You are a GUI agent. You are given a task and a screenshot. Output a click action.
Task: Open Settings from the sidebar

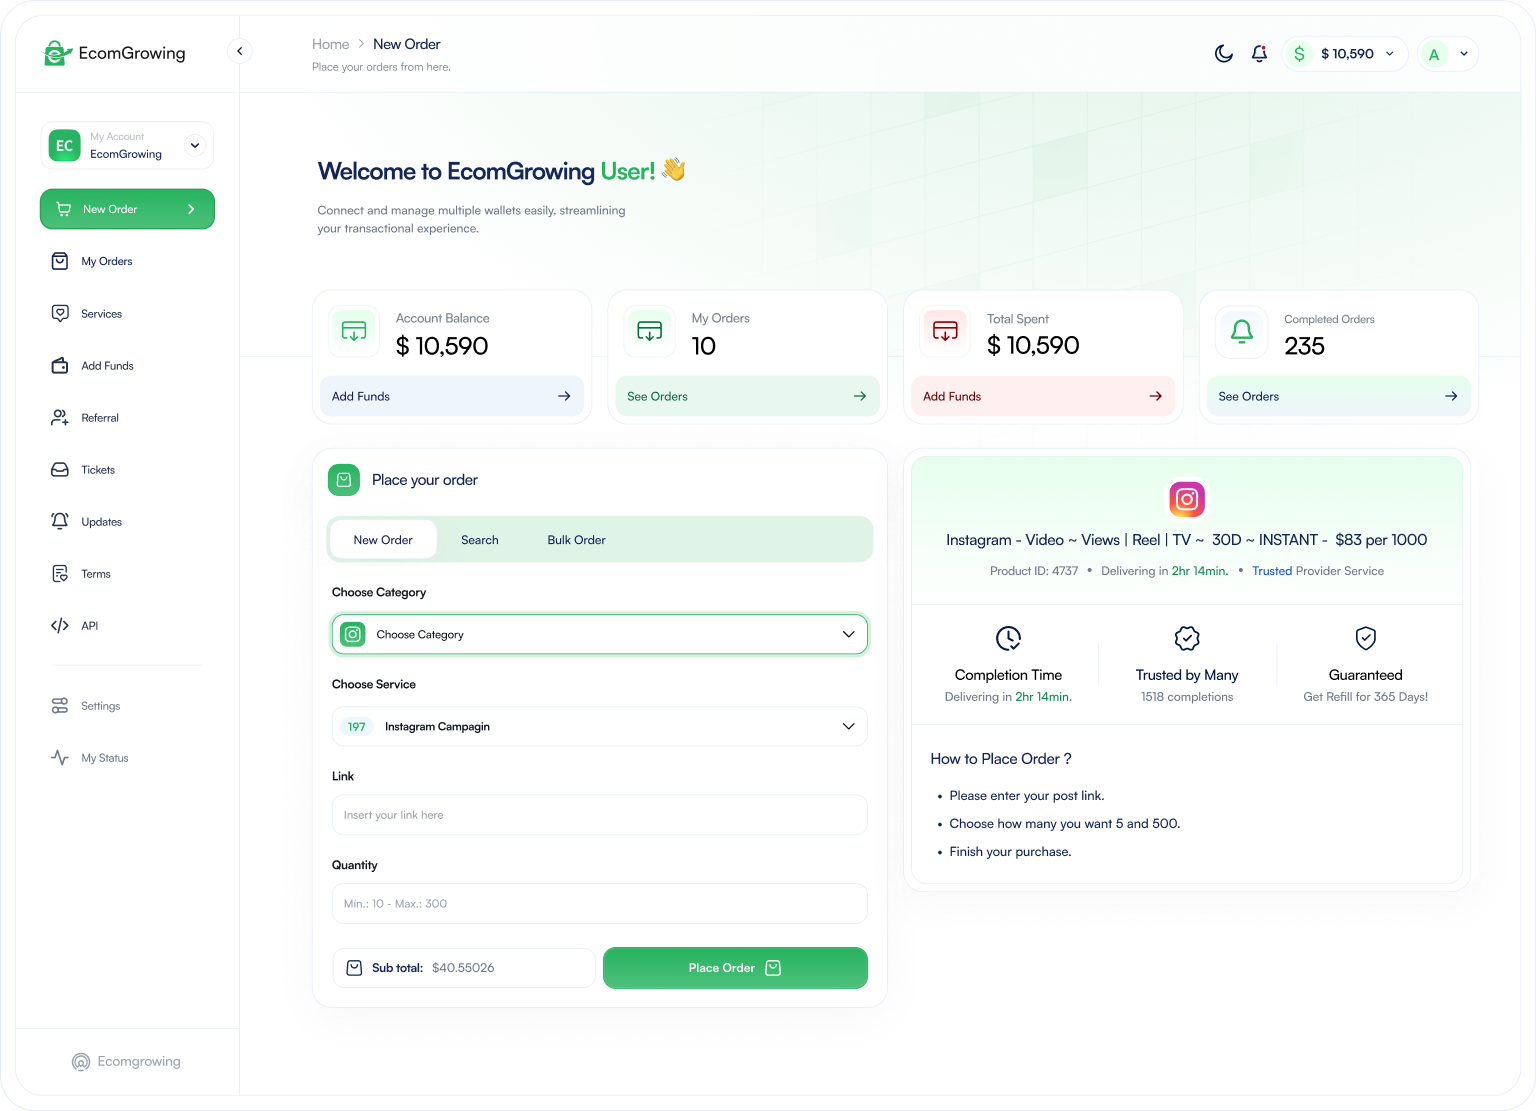pyautogui.click(x=100, y=706)
